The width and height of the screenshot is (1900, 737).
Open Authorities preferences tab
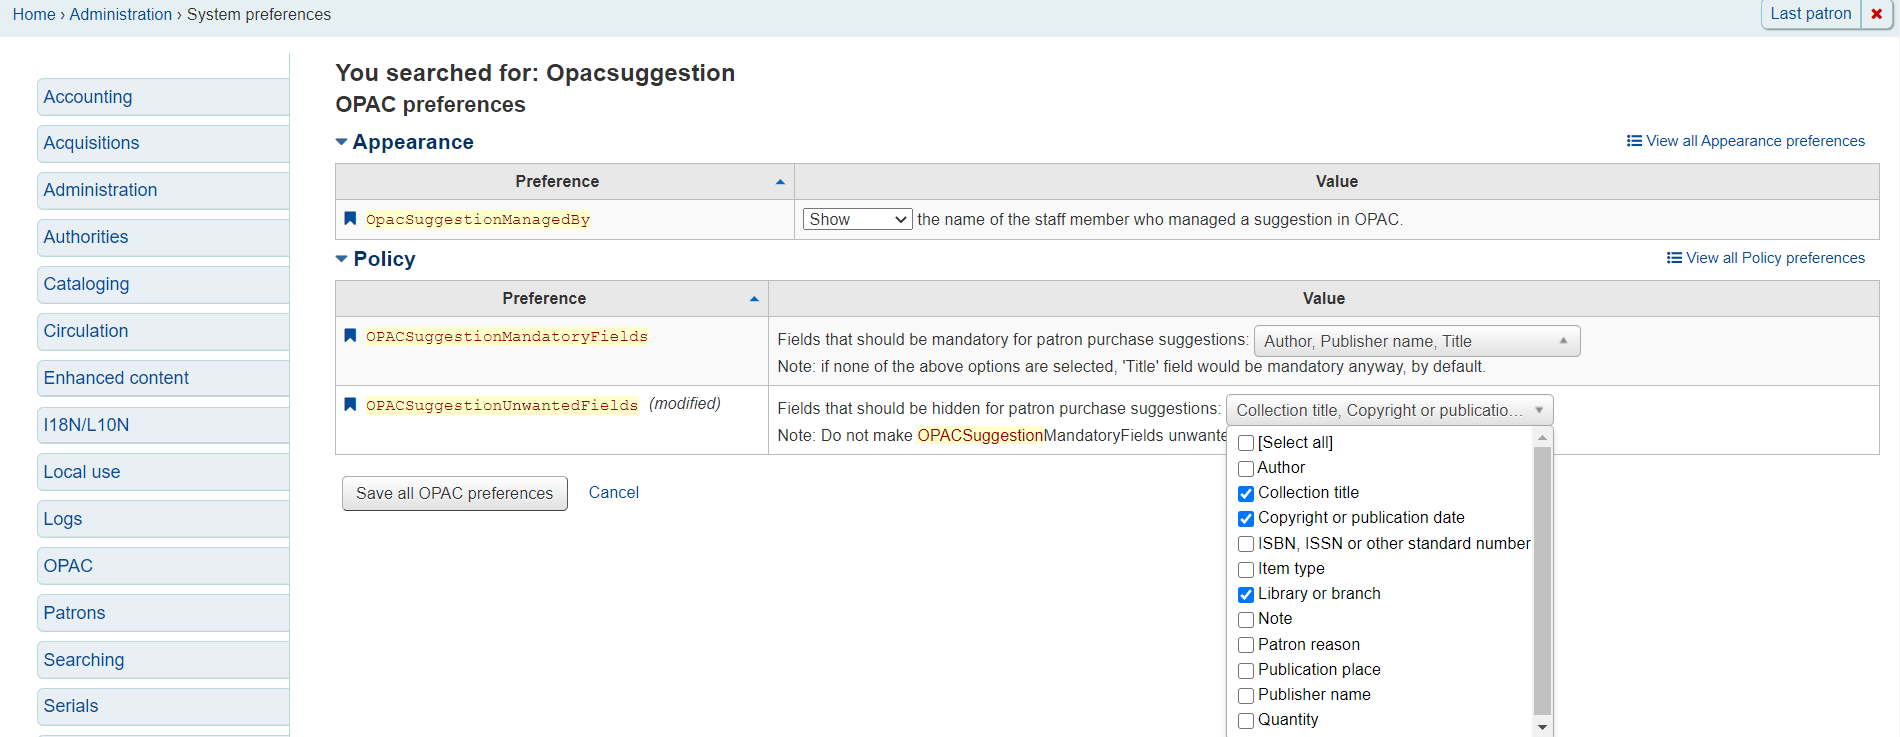[163, 237]
